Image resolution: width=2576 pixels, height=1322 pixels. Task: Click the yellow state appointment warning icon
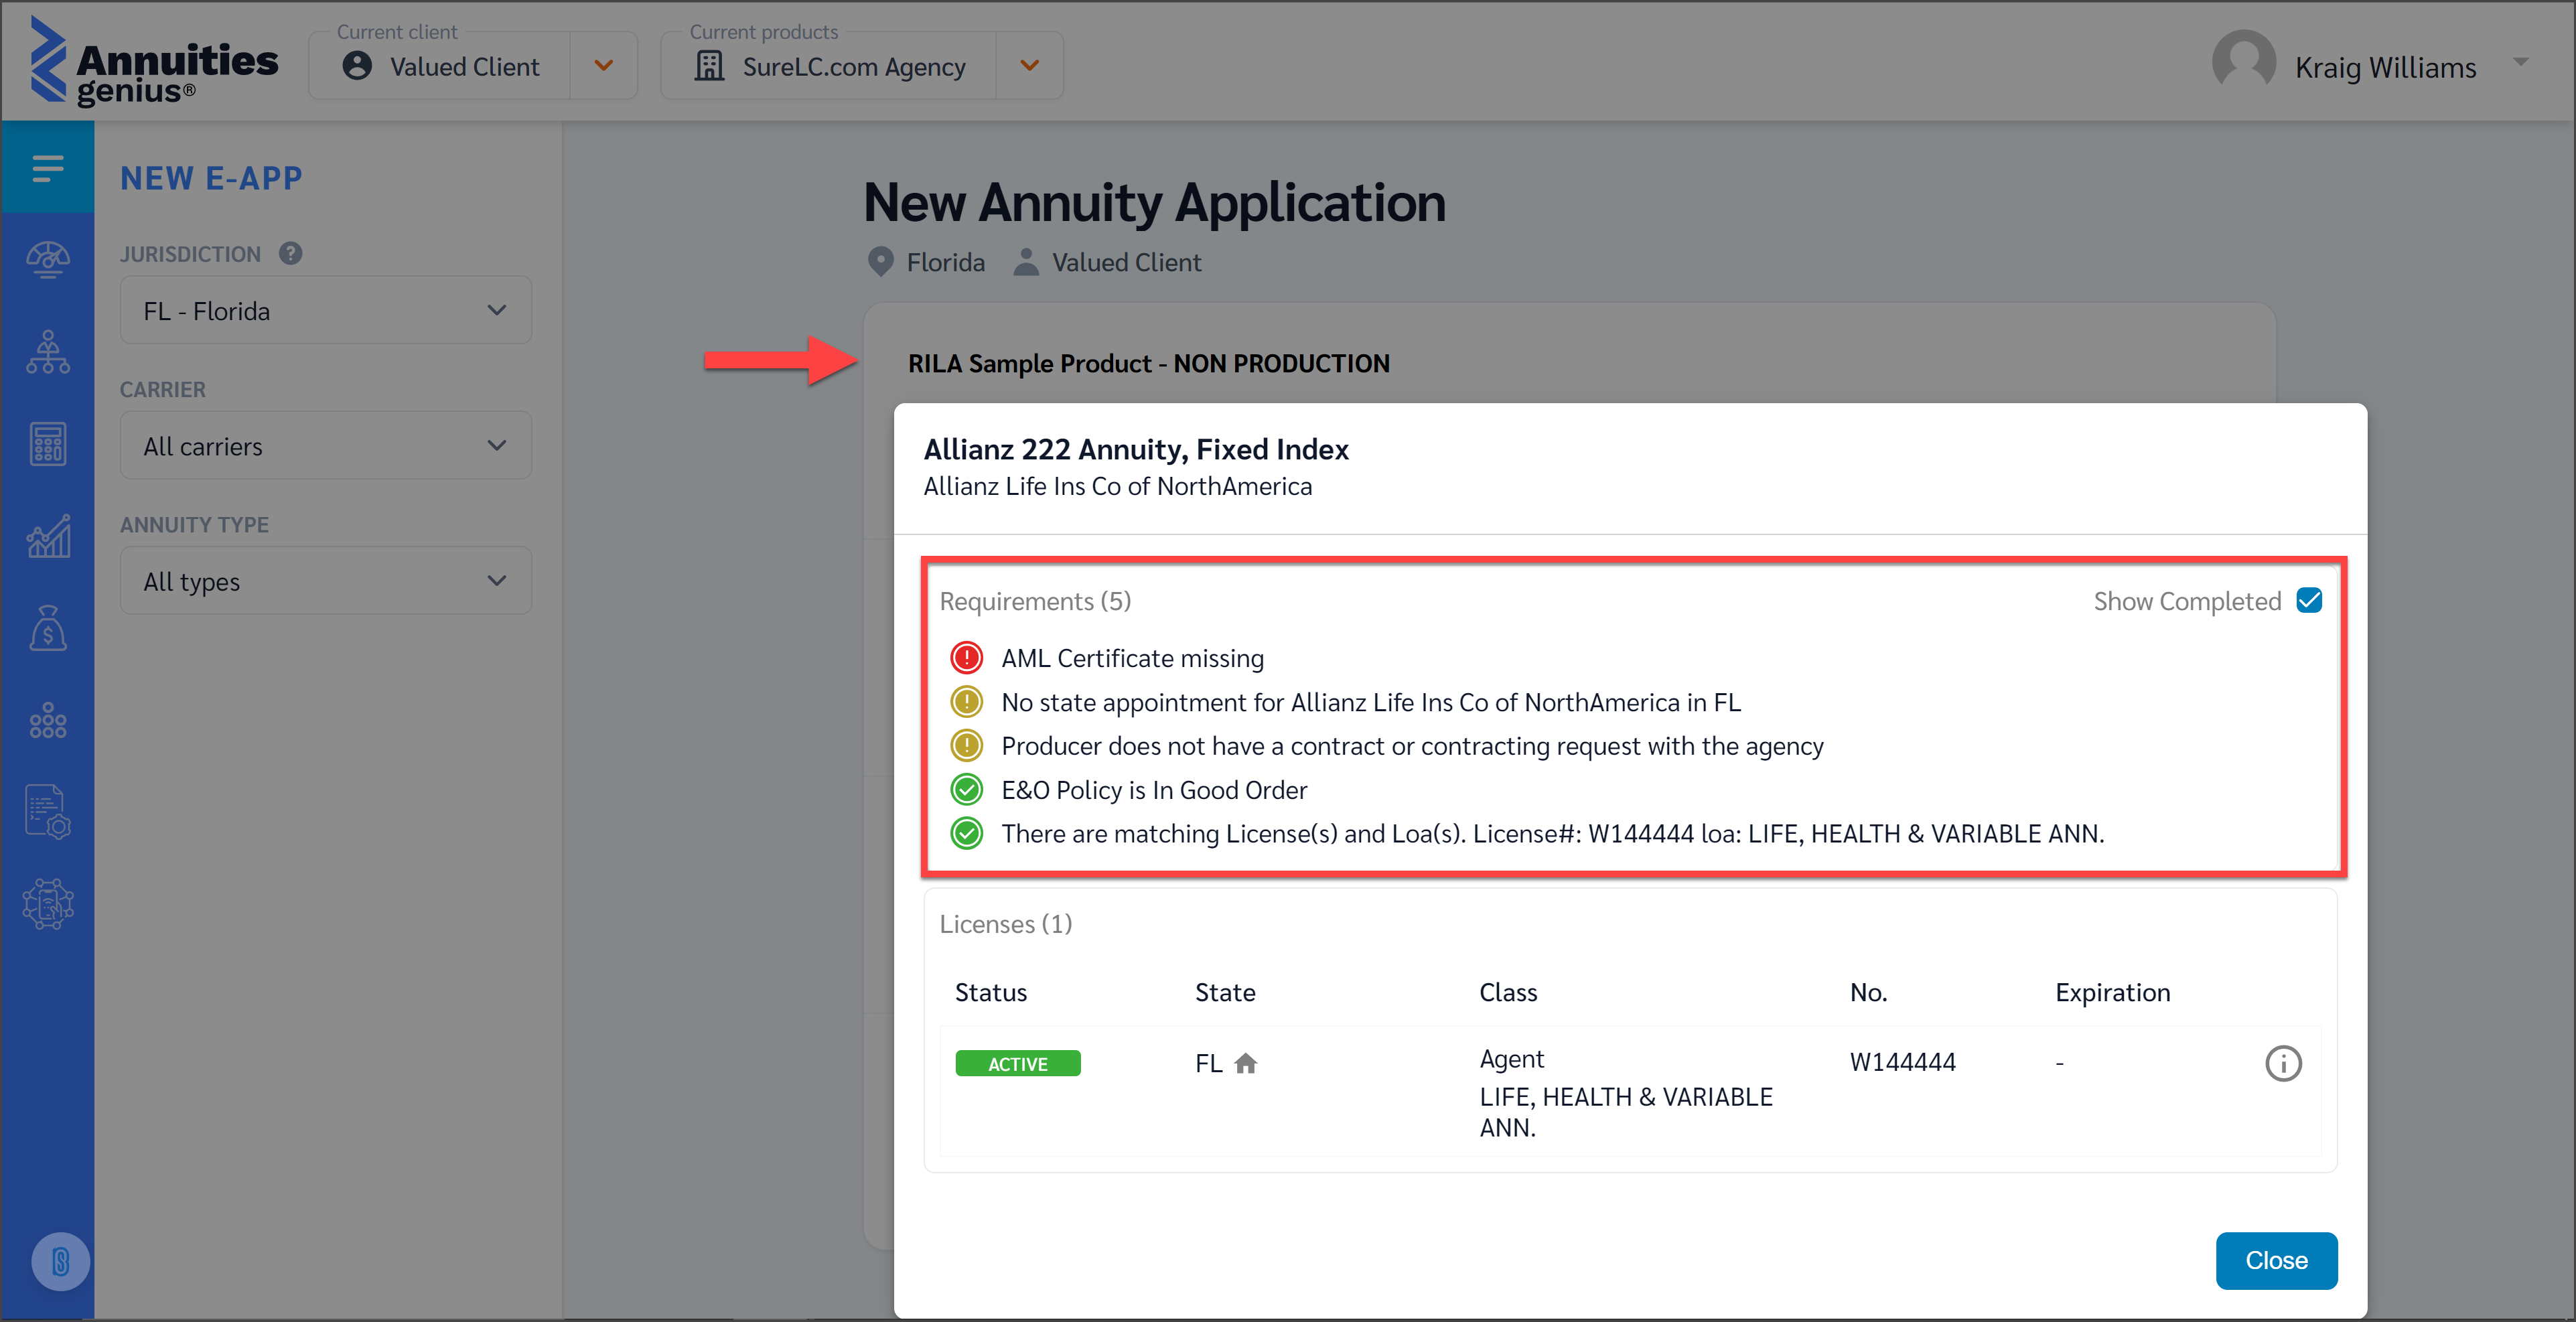point(967,702)
